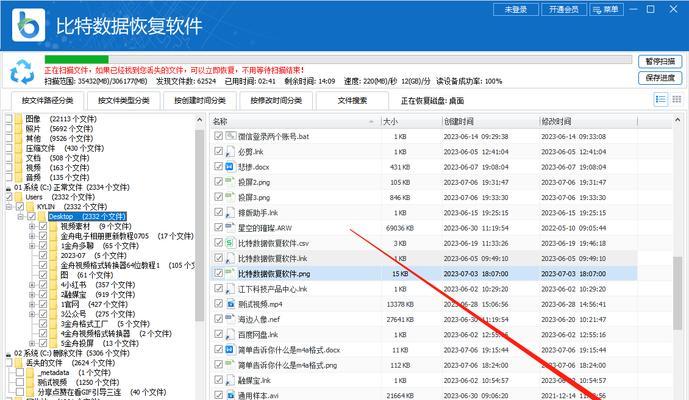689x400 pixels.
Task: Toggle checkbox for Desktop folder
Action: point(31,216)
